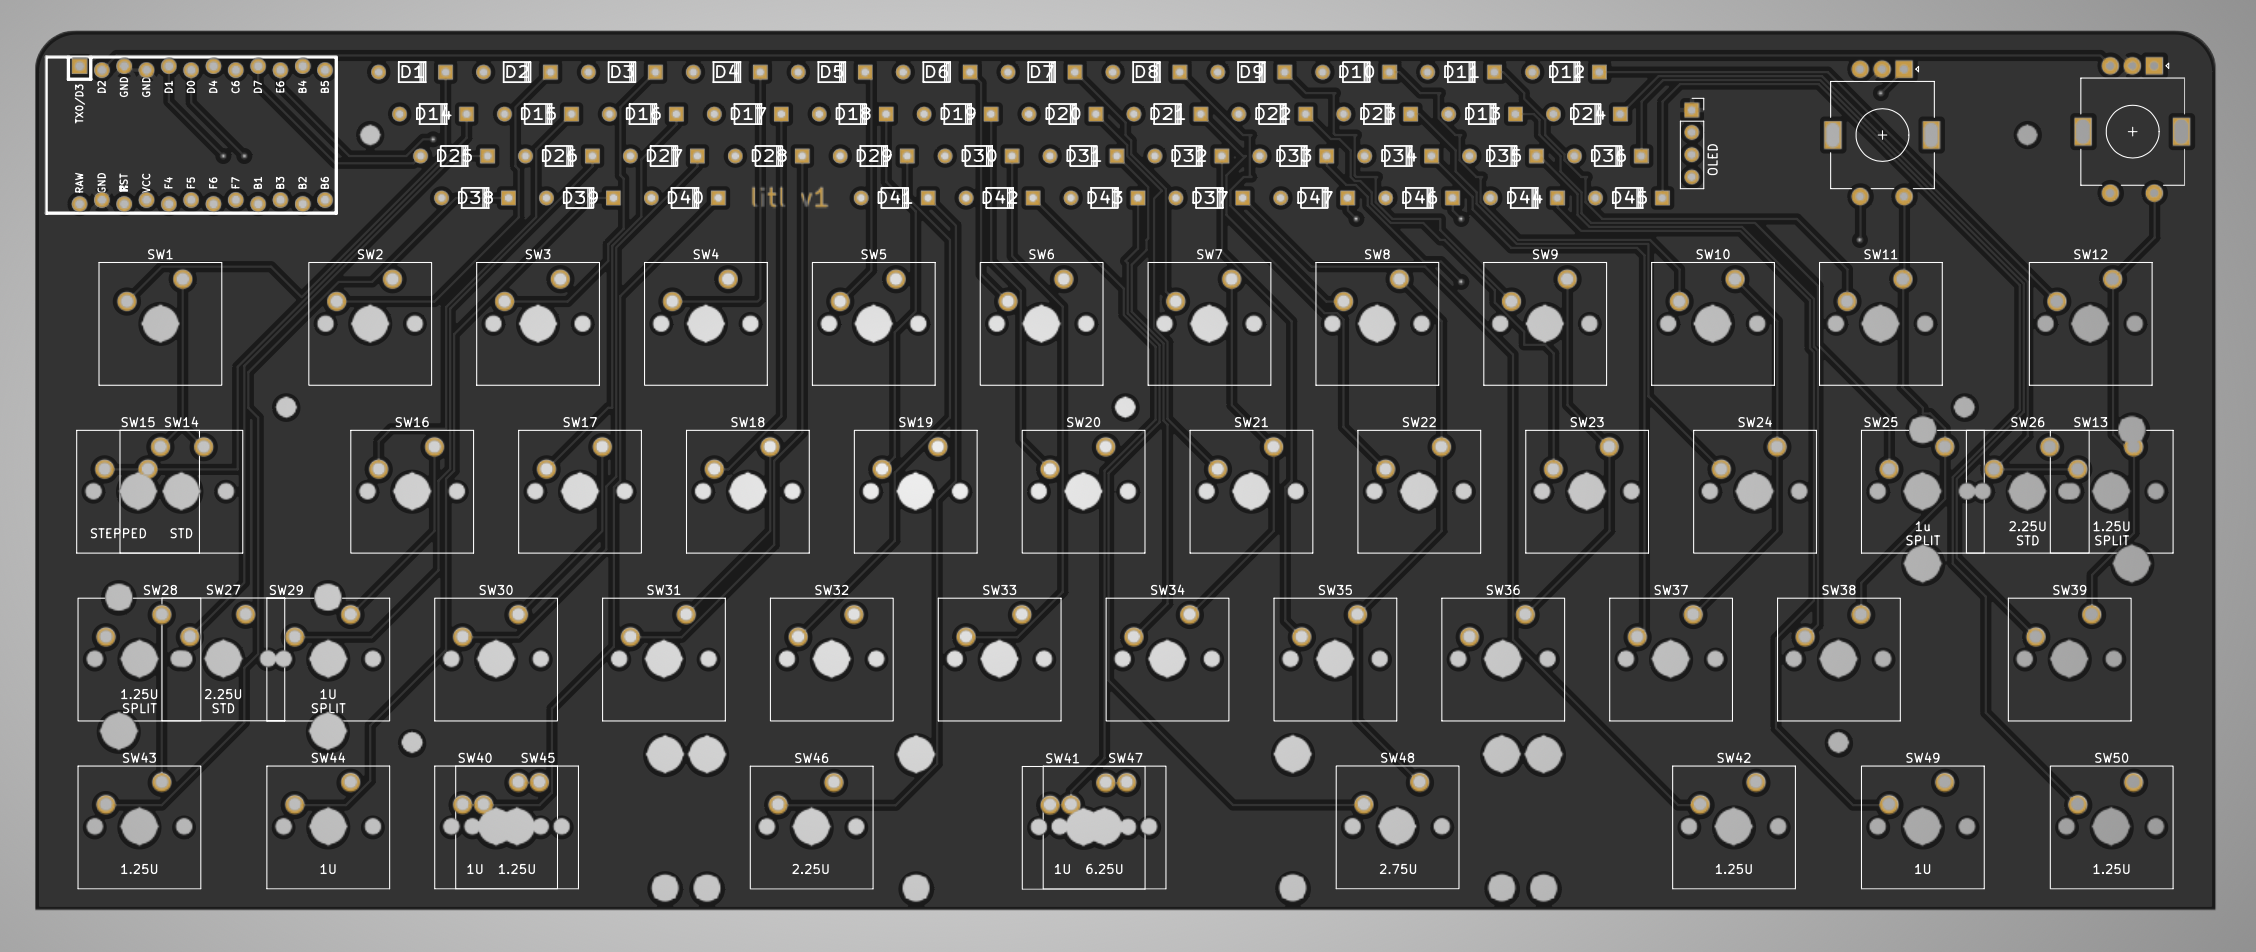The image size is (2256, 952).
Task: Select the D20 diode label
Action: pos(1062,114)
